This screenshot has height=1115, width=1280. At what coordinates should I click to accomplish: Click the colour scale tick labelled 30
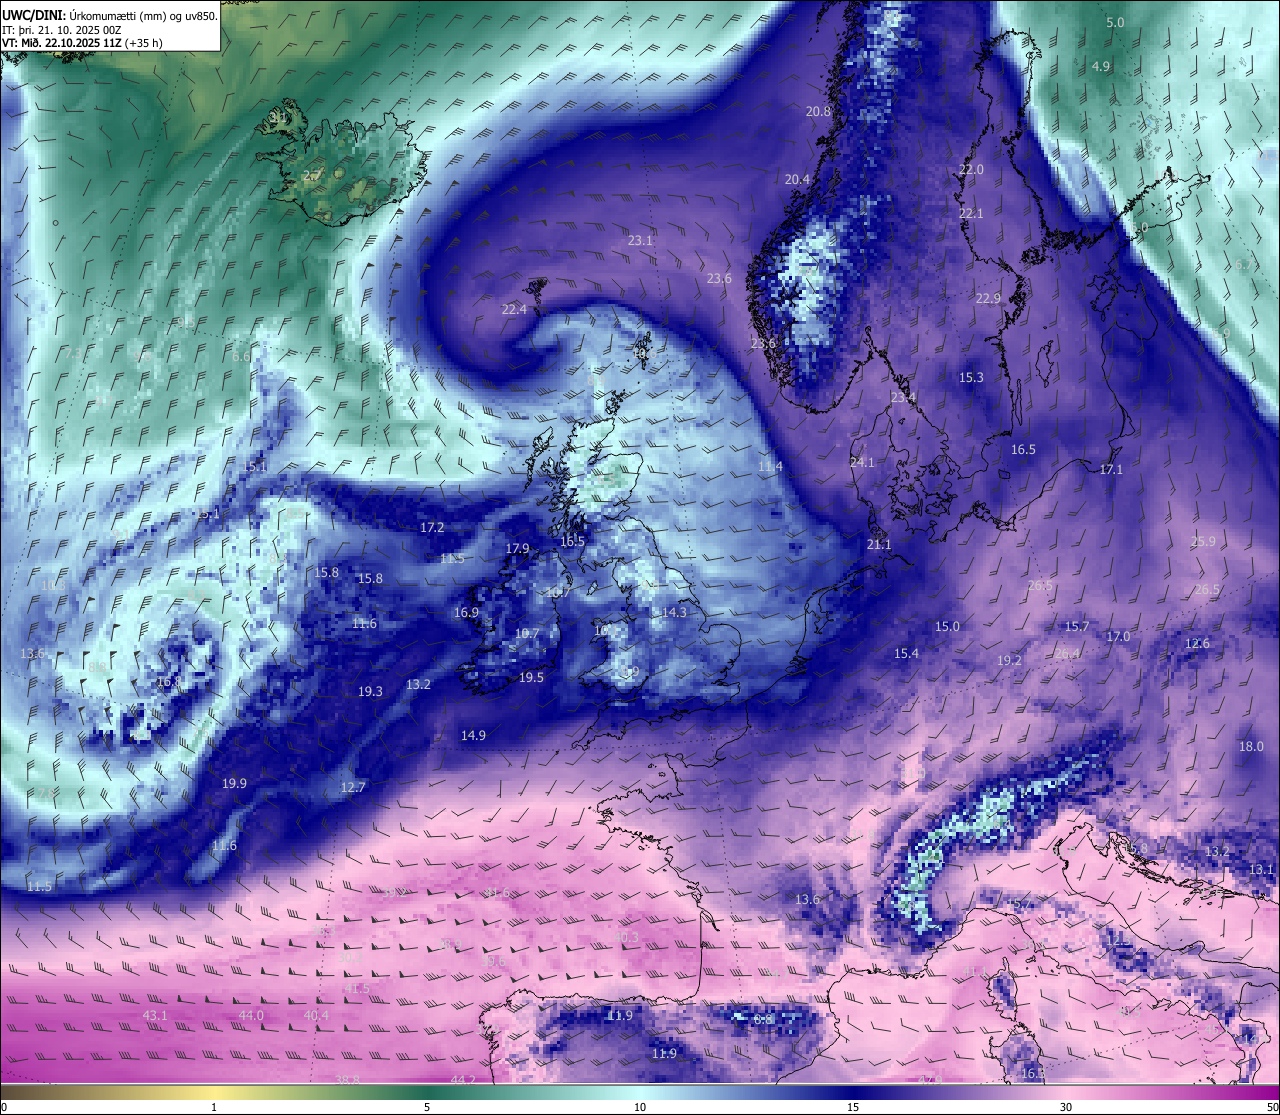pyautogui.click(x=1066, y=1107)
